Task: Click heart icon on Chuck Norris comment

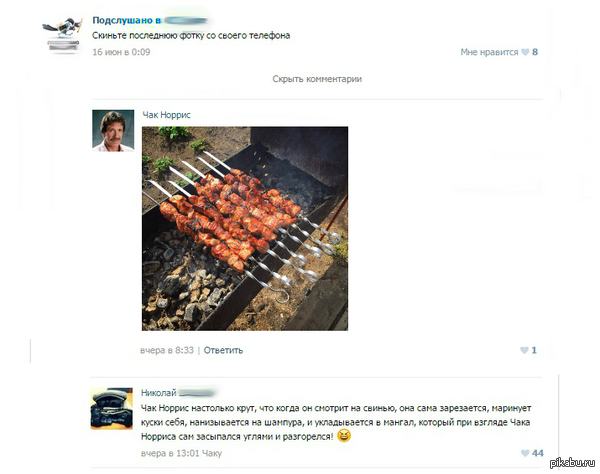Action: click(x=524, y=350)
